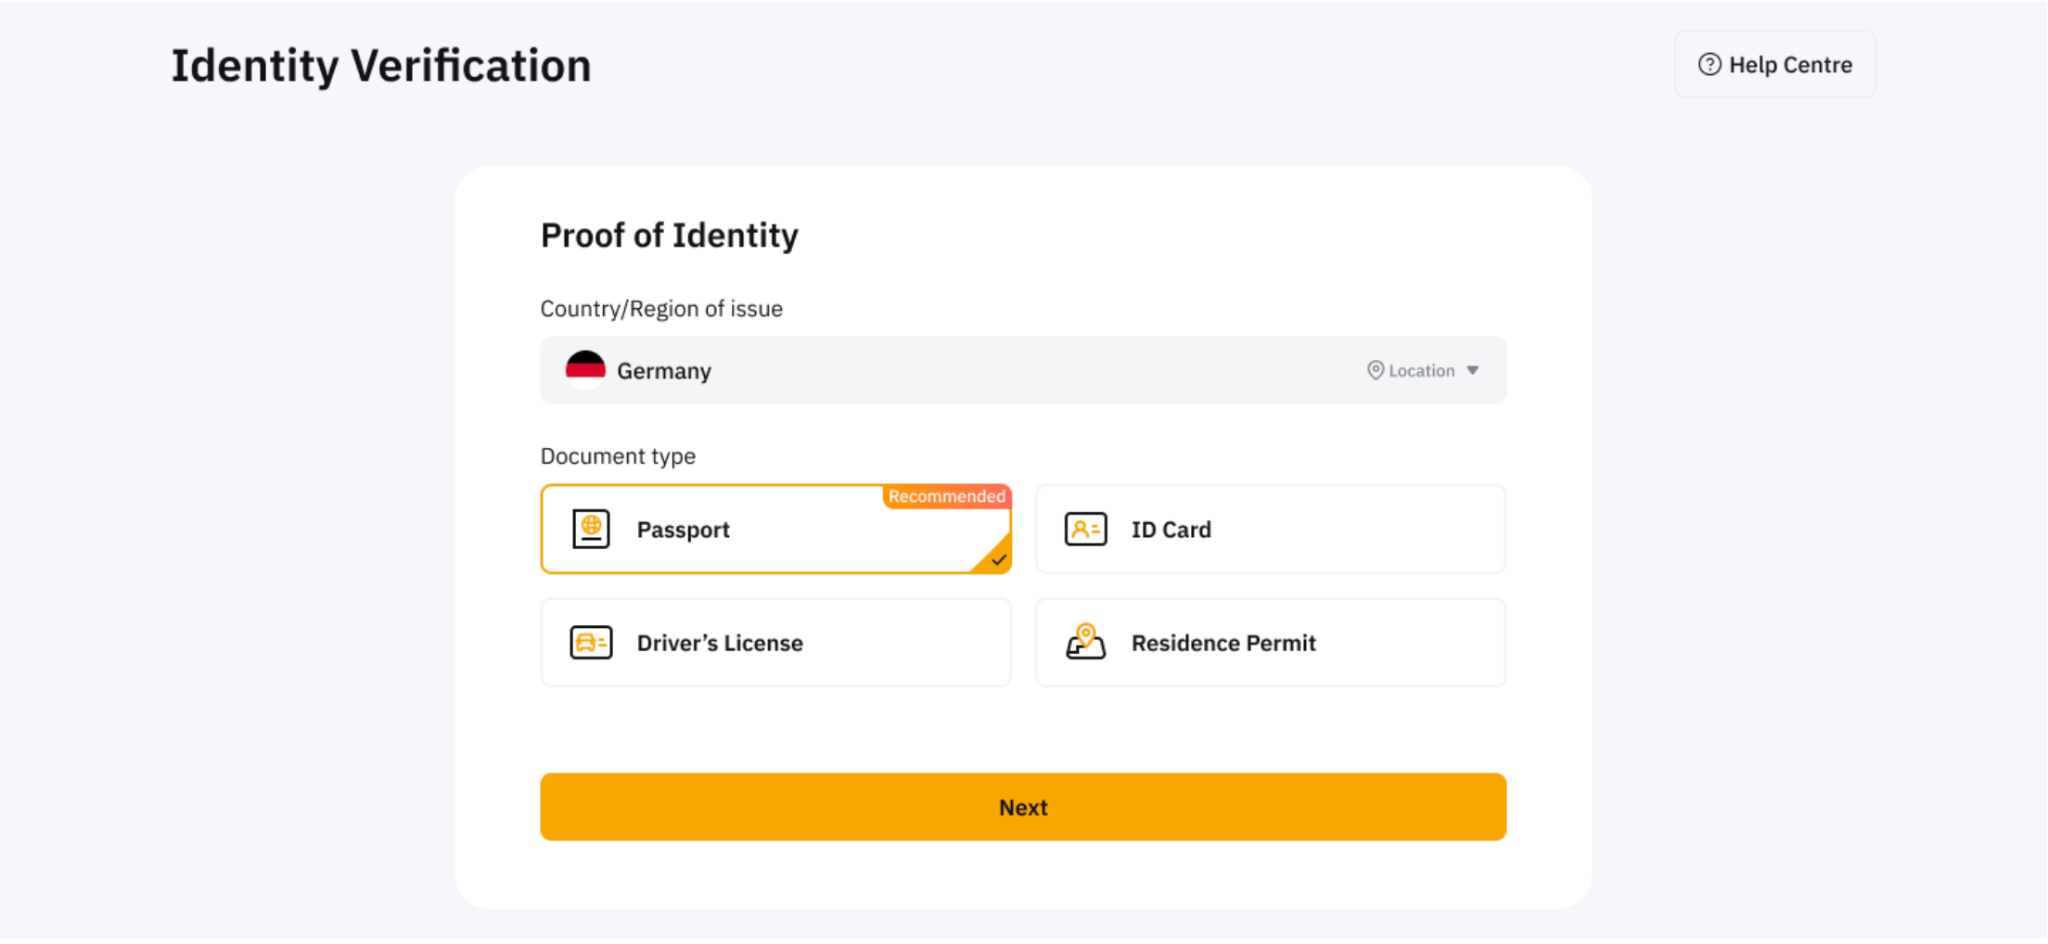This screenshot has height=944, width=2048.
Task: Click the ID card icon
Action: (1085, 529)
